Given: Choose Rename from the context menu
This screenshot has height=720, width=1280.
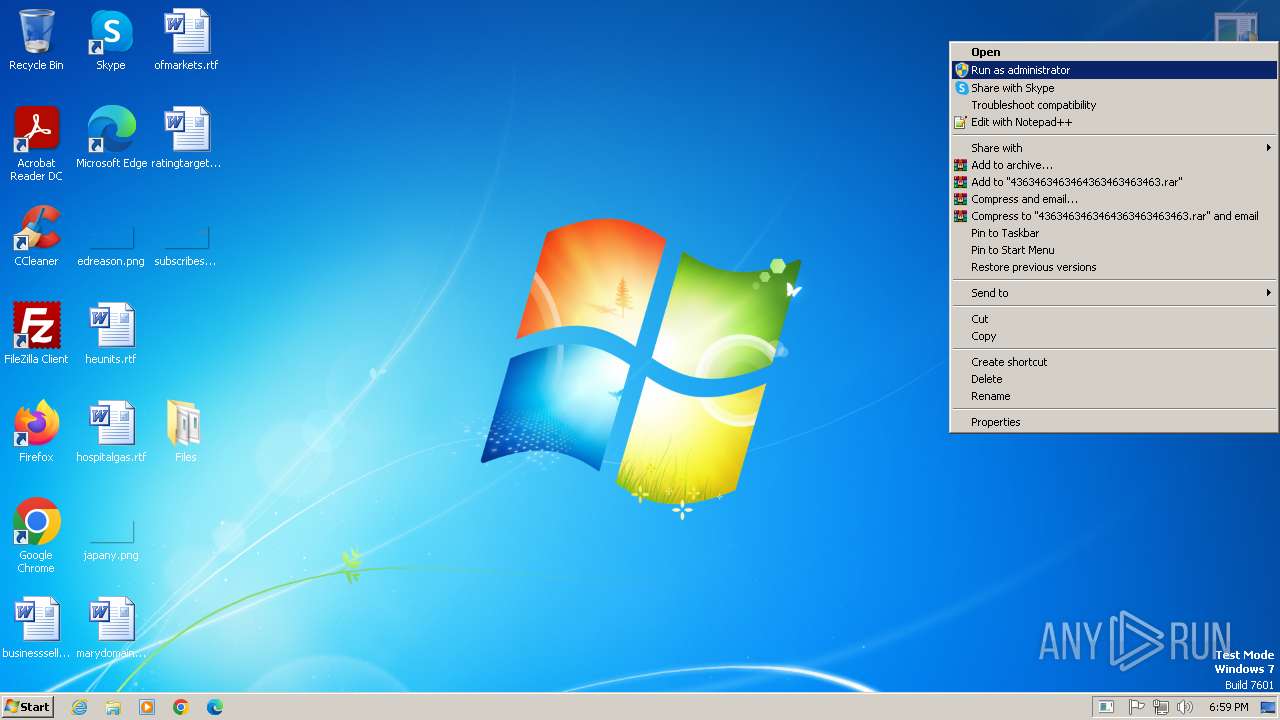Looking at the screenshot, I should coord(1114,396).
